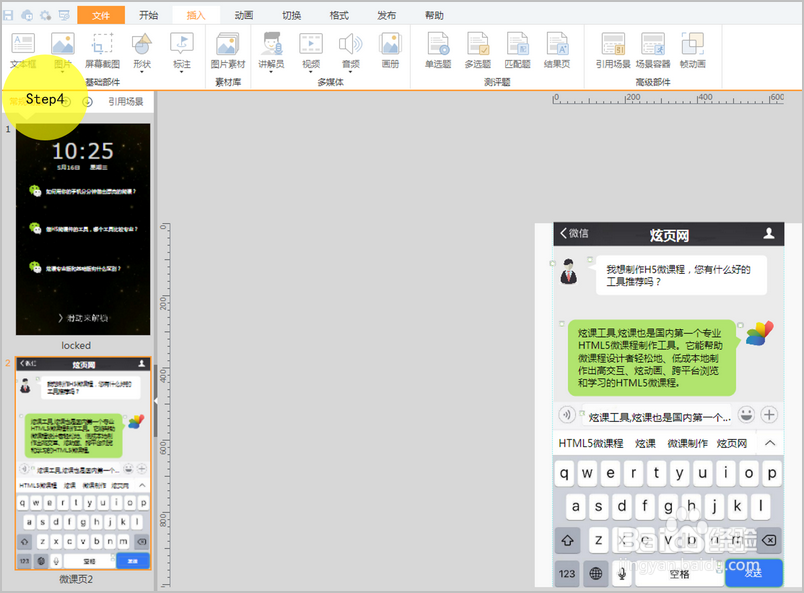804x593 pixels.
Task: Select the HTML5微课程 keyboard suggestion
Action: [591, 443]
